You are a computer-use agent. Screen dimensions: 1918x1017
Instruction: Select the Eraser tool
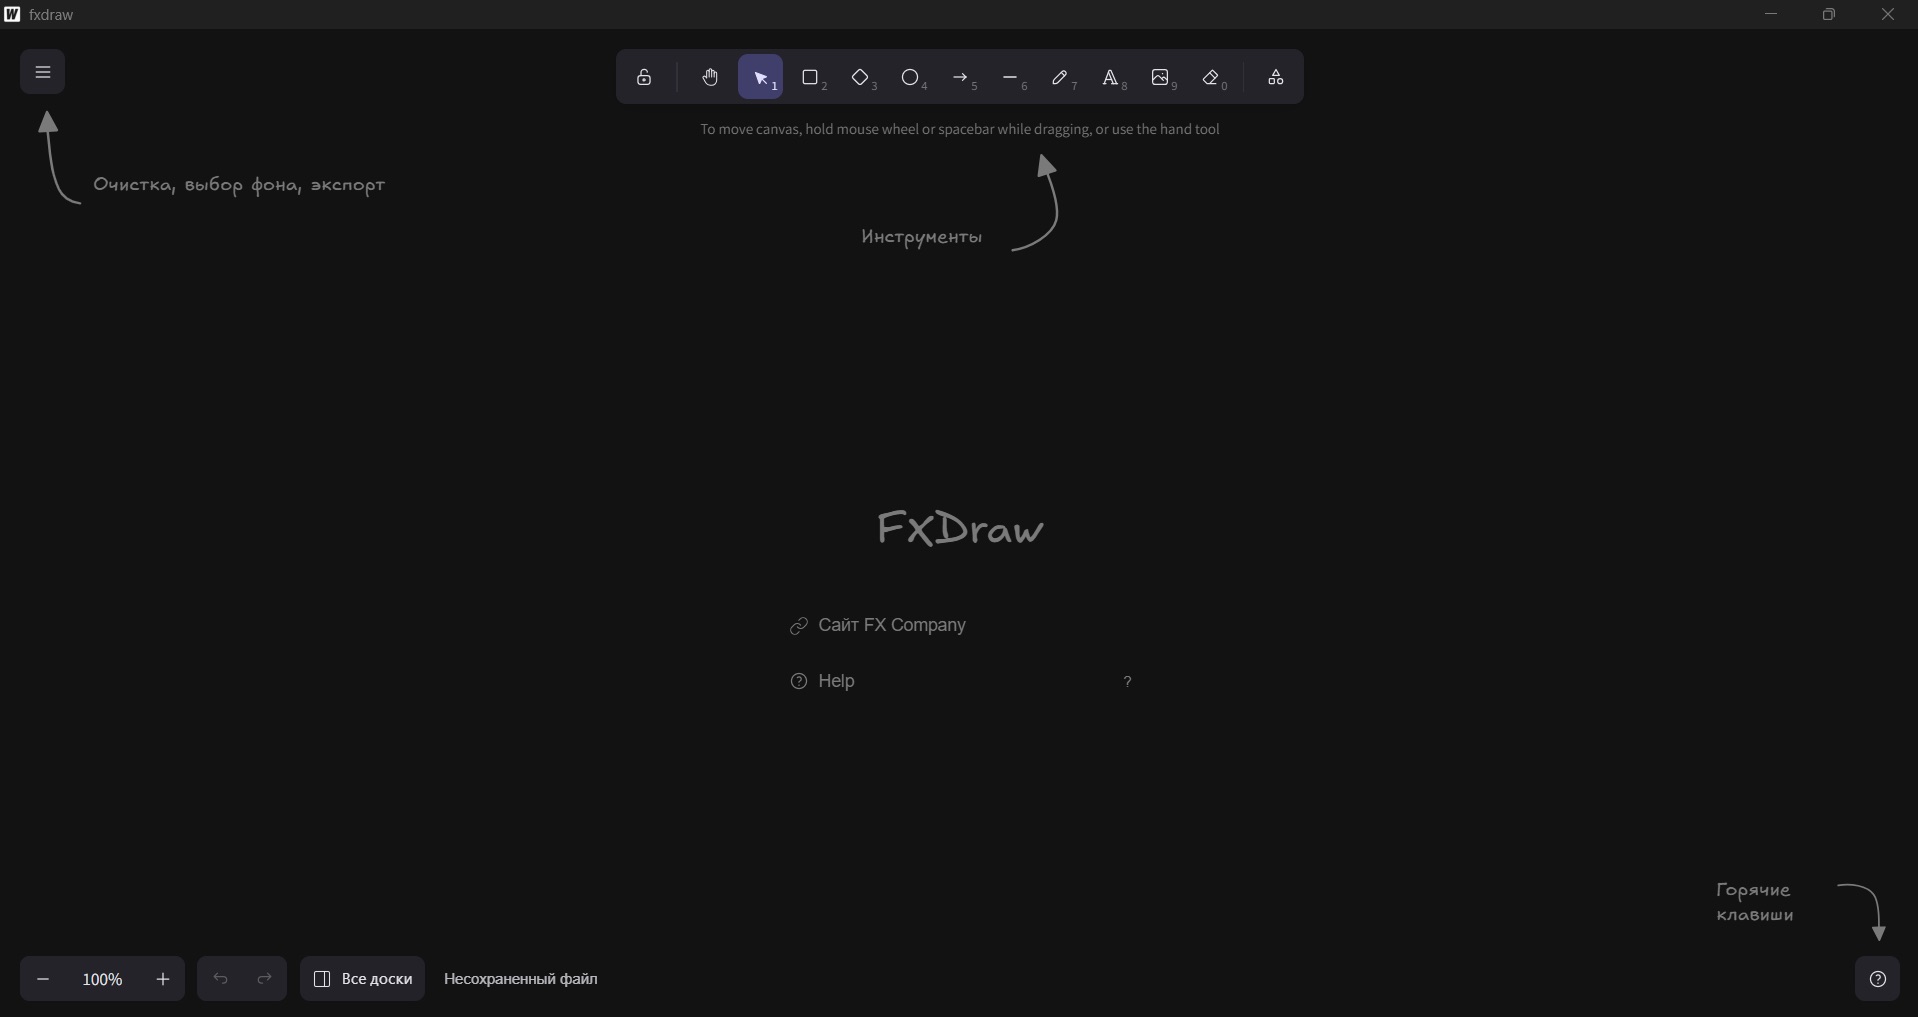click(x=1213, y=78)
